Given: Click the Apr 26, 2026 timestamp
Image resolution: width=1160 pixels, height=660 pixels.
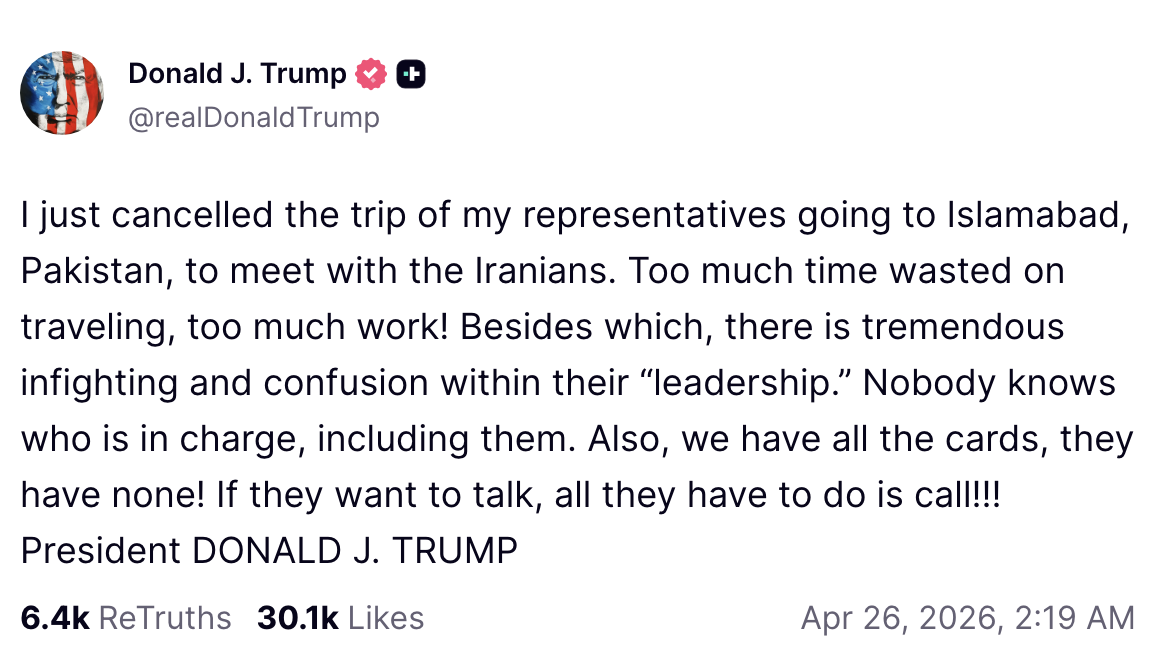Looking at the screenshot, I should click(x=968, y=618).
